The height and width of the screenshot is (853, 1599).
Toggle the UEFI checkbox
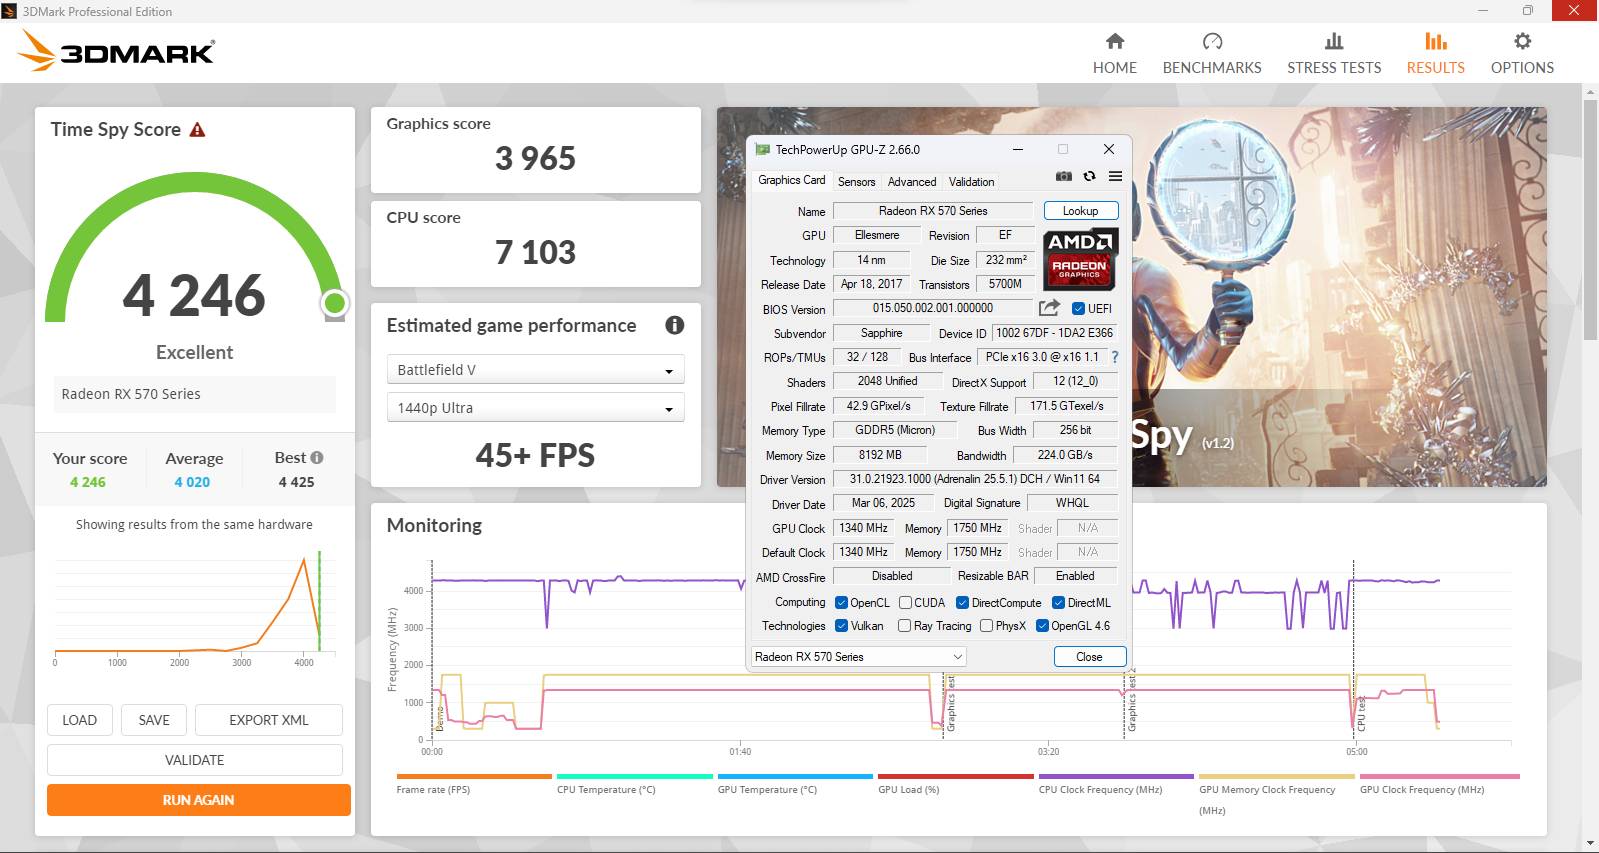(1078, 308)
